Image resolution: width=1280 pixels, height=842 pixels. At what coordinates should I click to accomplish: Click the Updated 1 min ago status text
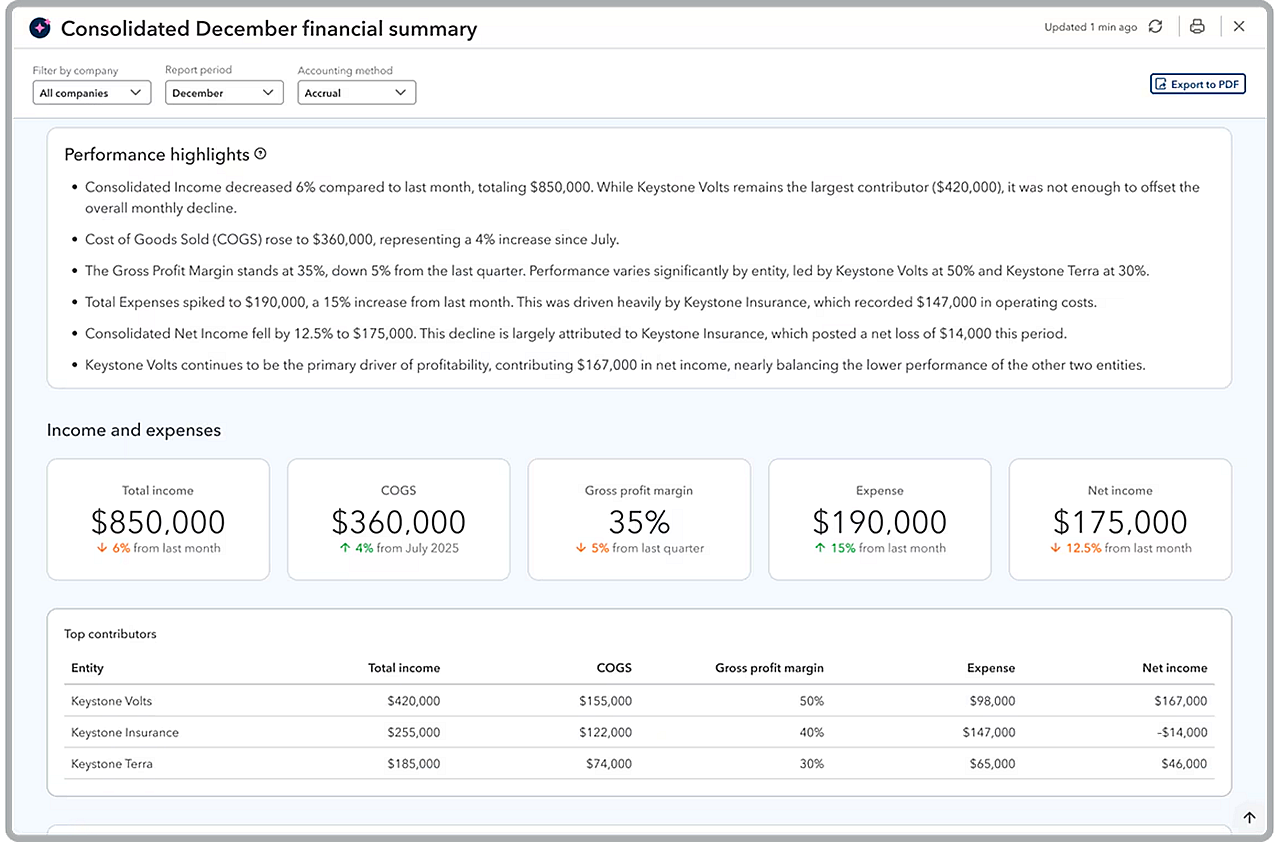pyautogui.click(x=1091, y=27)
